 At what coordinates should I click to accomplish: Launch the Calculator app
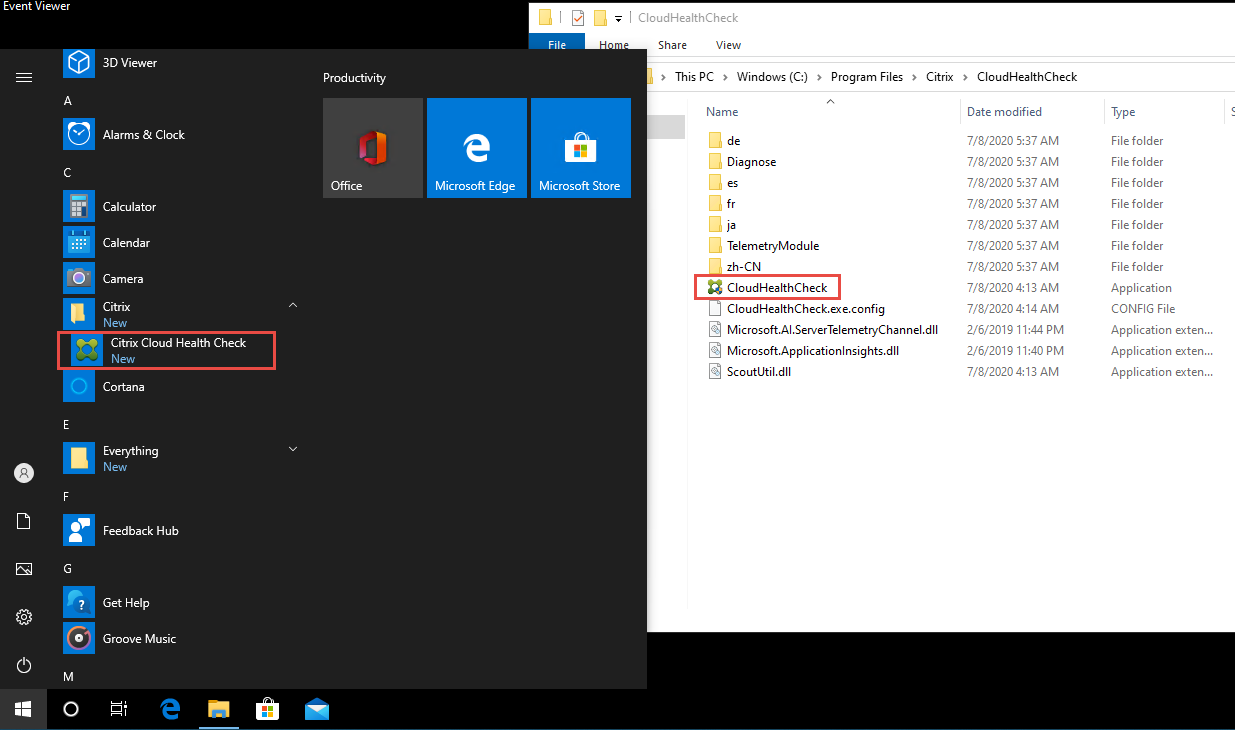129,207
